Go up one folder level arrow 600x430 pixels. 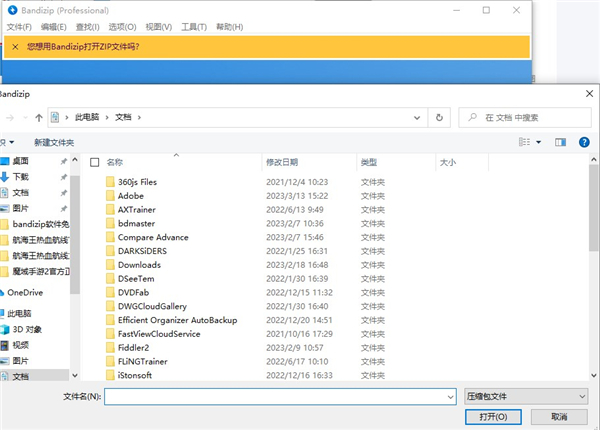[x=39, y=117]
